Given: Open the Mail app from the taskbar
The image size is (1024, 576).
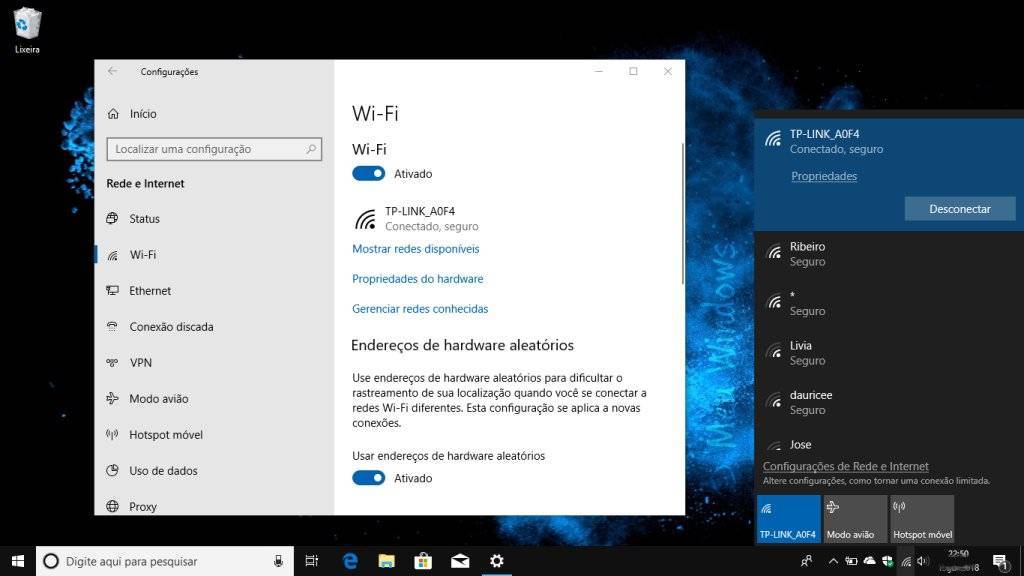Looking at the screenshot, I should pyautogui.click(x=460, y=561).
